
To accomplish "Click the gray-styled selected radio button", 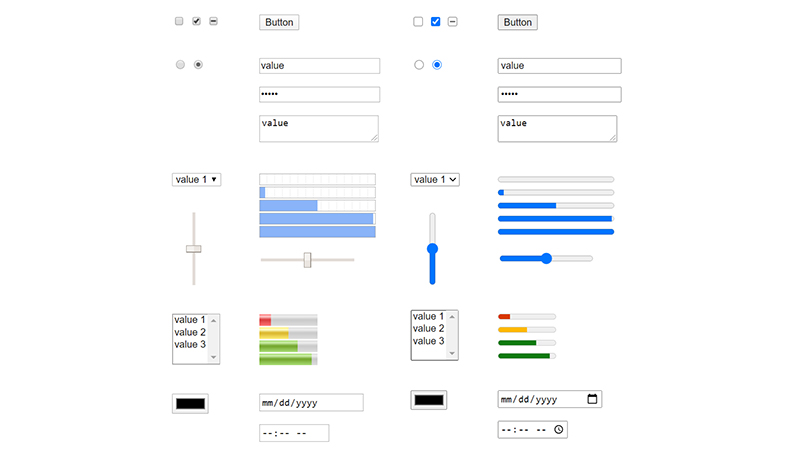I will (x=198, y=65).
